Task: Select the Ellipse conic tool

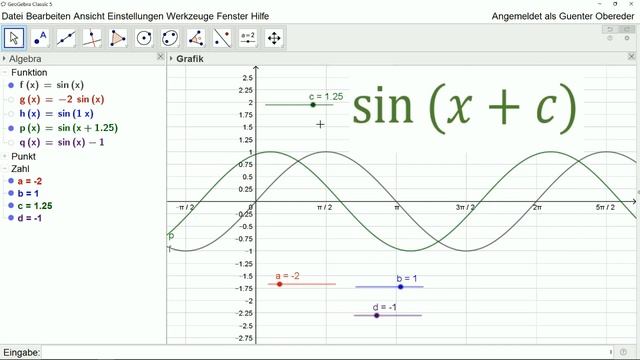Action: pos(170,38)
